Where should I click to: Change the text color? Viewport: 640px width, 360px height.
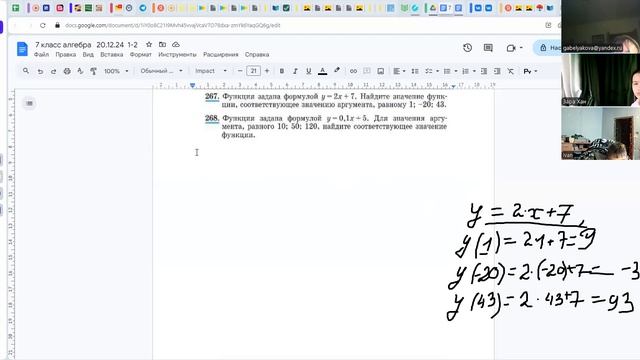tap(322, 71)
